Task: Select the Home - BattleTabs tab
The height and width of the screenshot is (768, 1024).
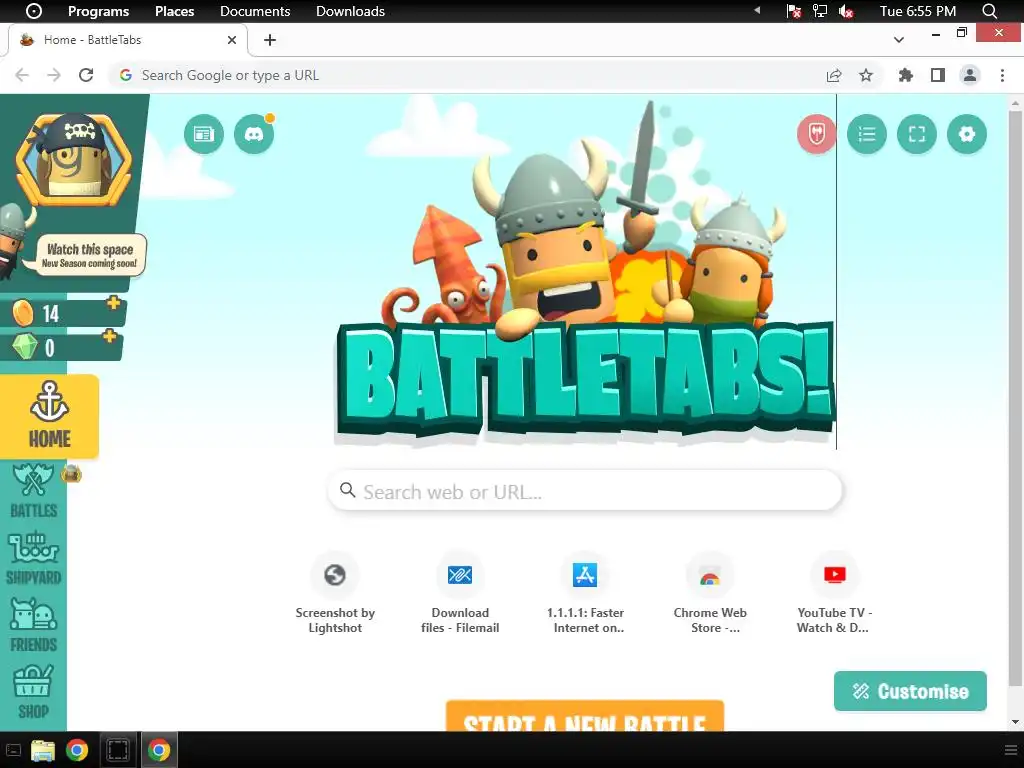Action: pos(127,40)
